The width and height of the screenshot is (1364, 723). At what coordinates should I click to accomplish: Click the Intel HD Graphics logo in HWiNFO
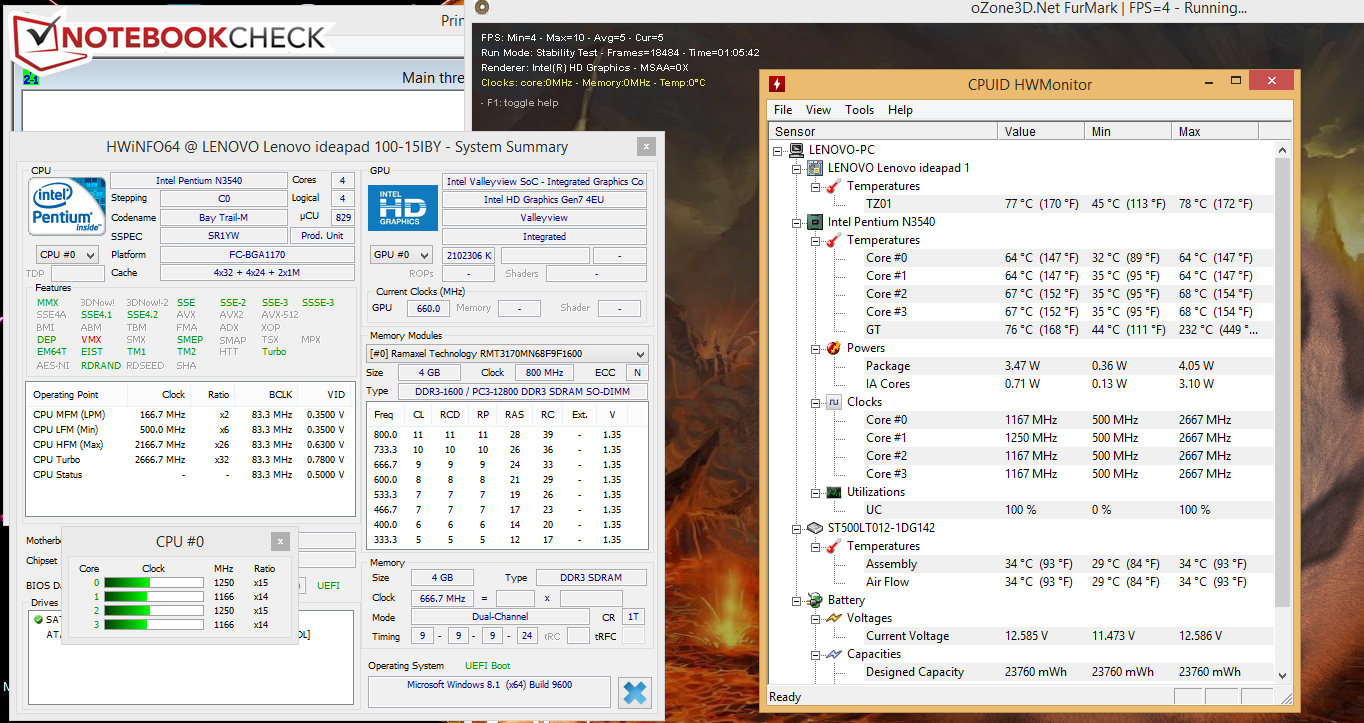click(x=403, y=208)
